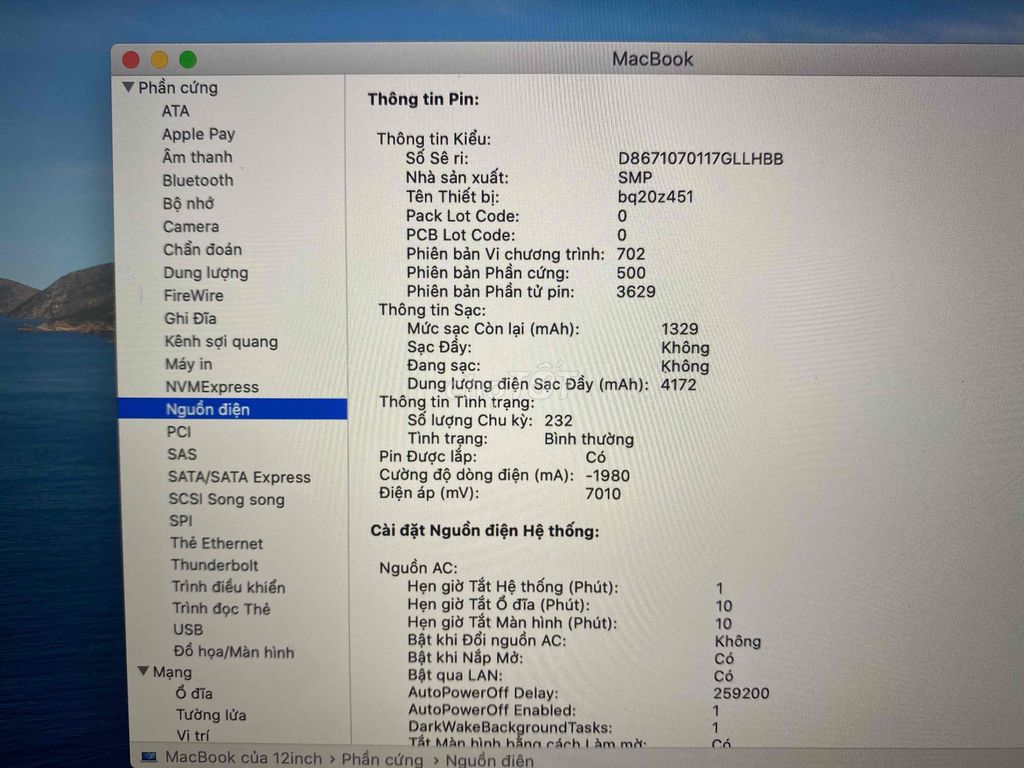Collapse the Phần cứng section triangle

coord(128,88)
